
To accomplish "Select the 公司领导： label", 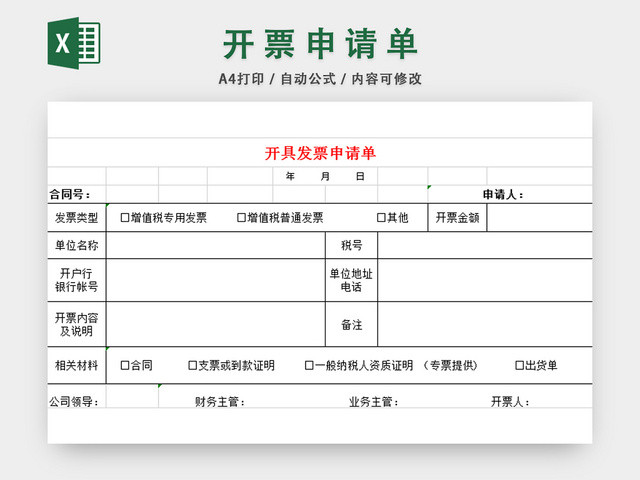I will pos(74,402).
